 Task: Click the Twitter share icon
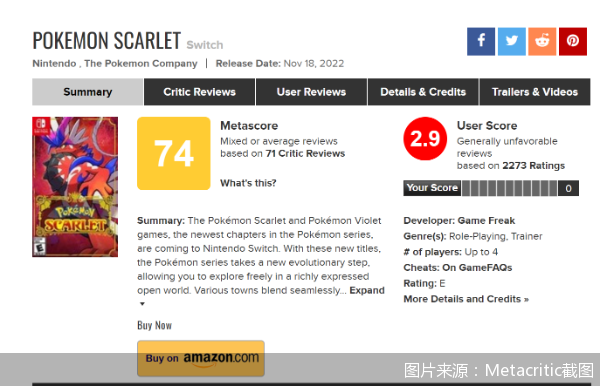[512, 41]
